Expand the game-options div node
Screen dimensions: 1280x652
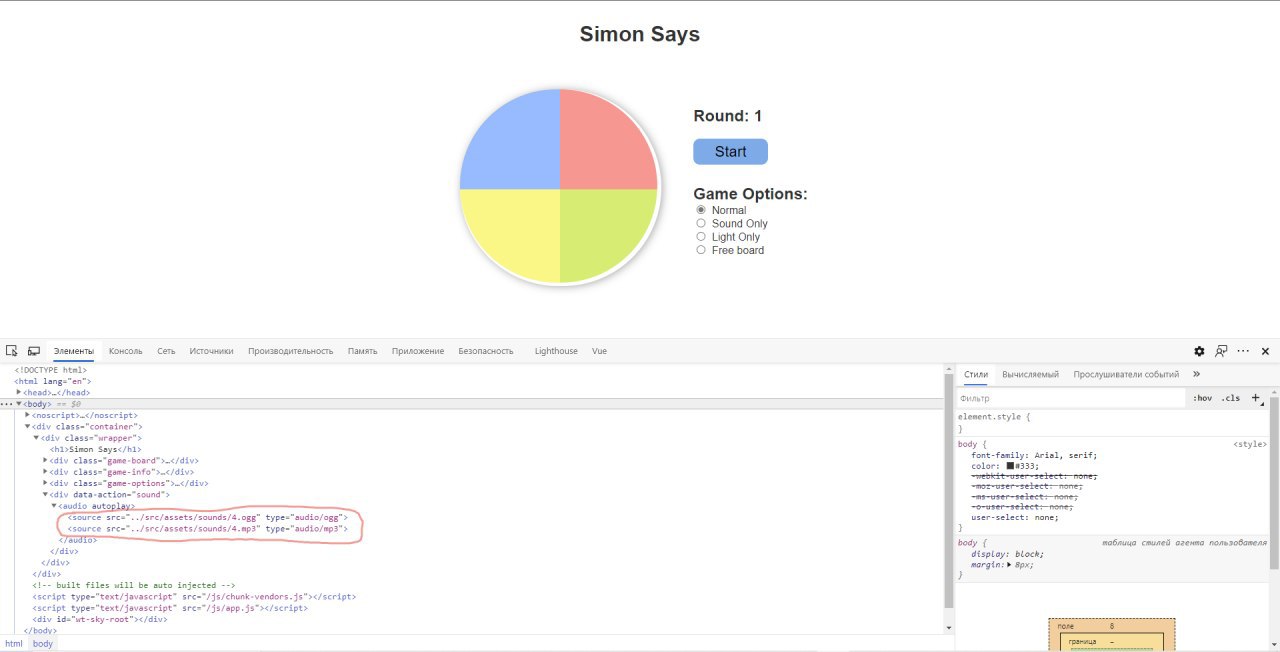pos(46,483)
